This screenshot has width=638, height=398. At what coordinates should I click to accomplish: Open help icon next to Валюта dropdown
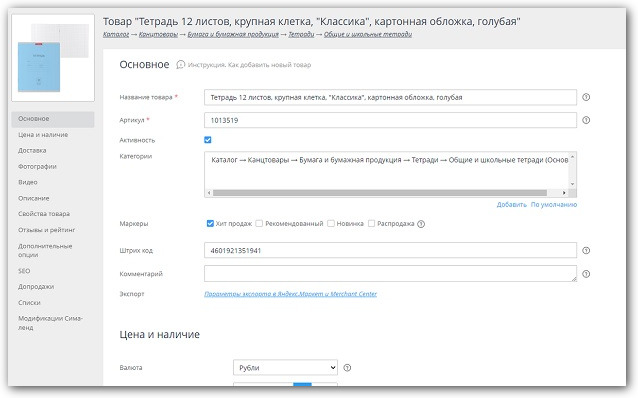pos(347,367)
